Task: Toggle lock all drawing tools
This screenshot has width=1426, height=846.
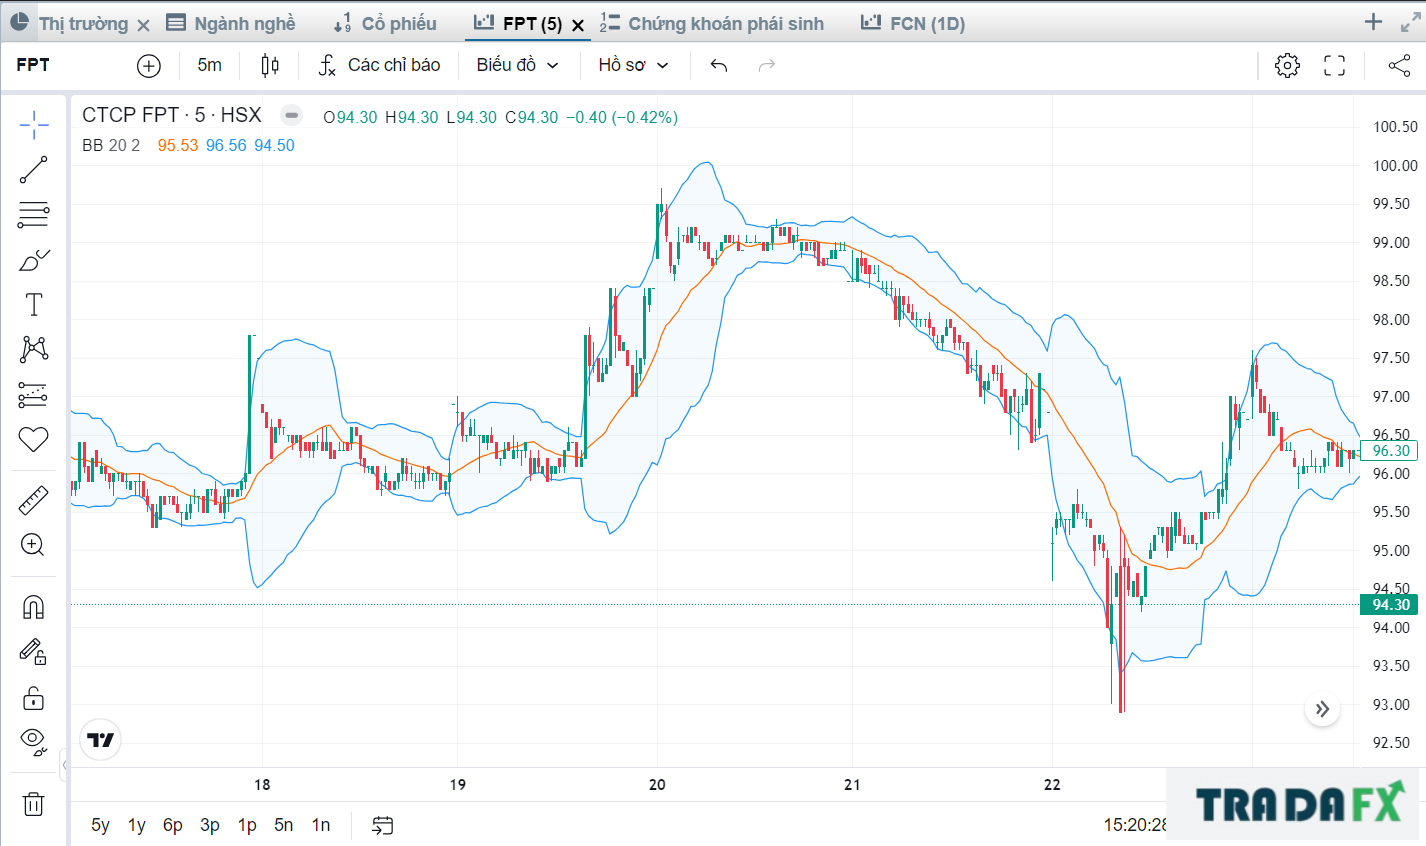Action: pyautogui.click(x=33, y=697)
